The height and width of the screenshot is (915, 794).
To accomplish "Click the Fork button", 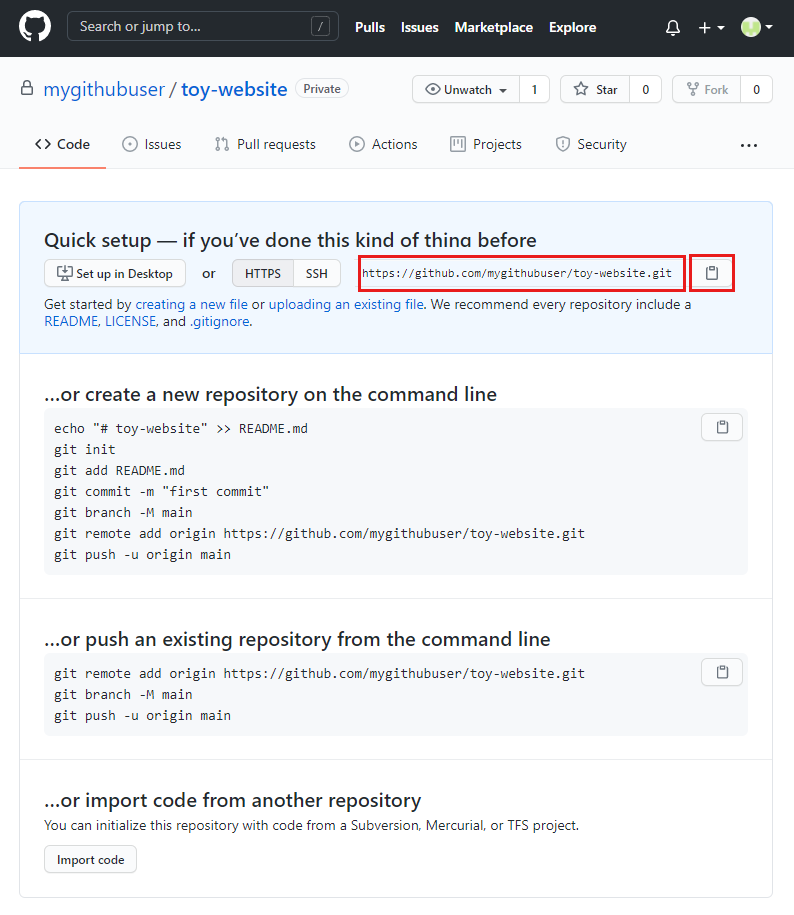I will tap(706, 89).
